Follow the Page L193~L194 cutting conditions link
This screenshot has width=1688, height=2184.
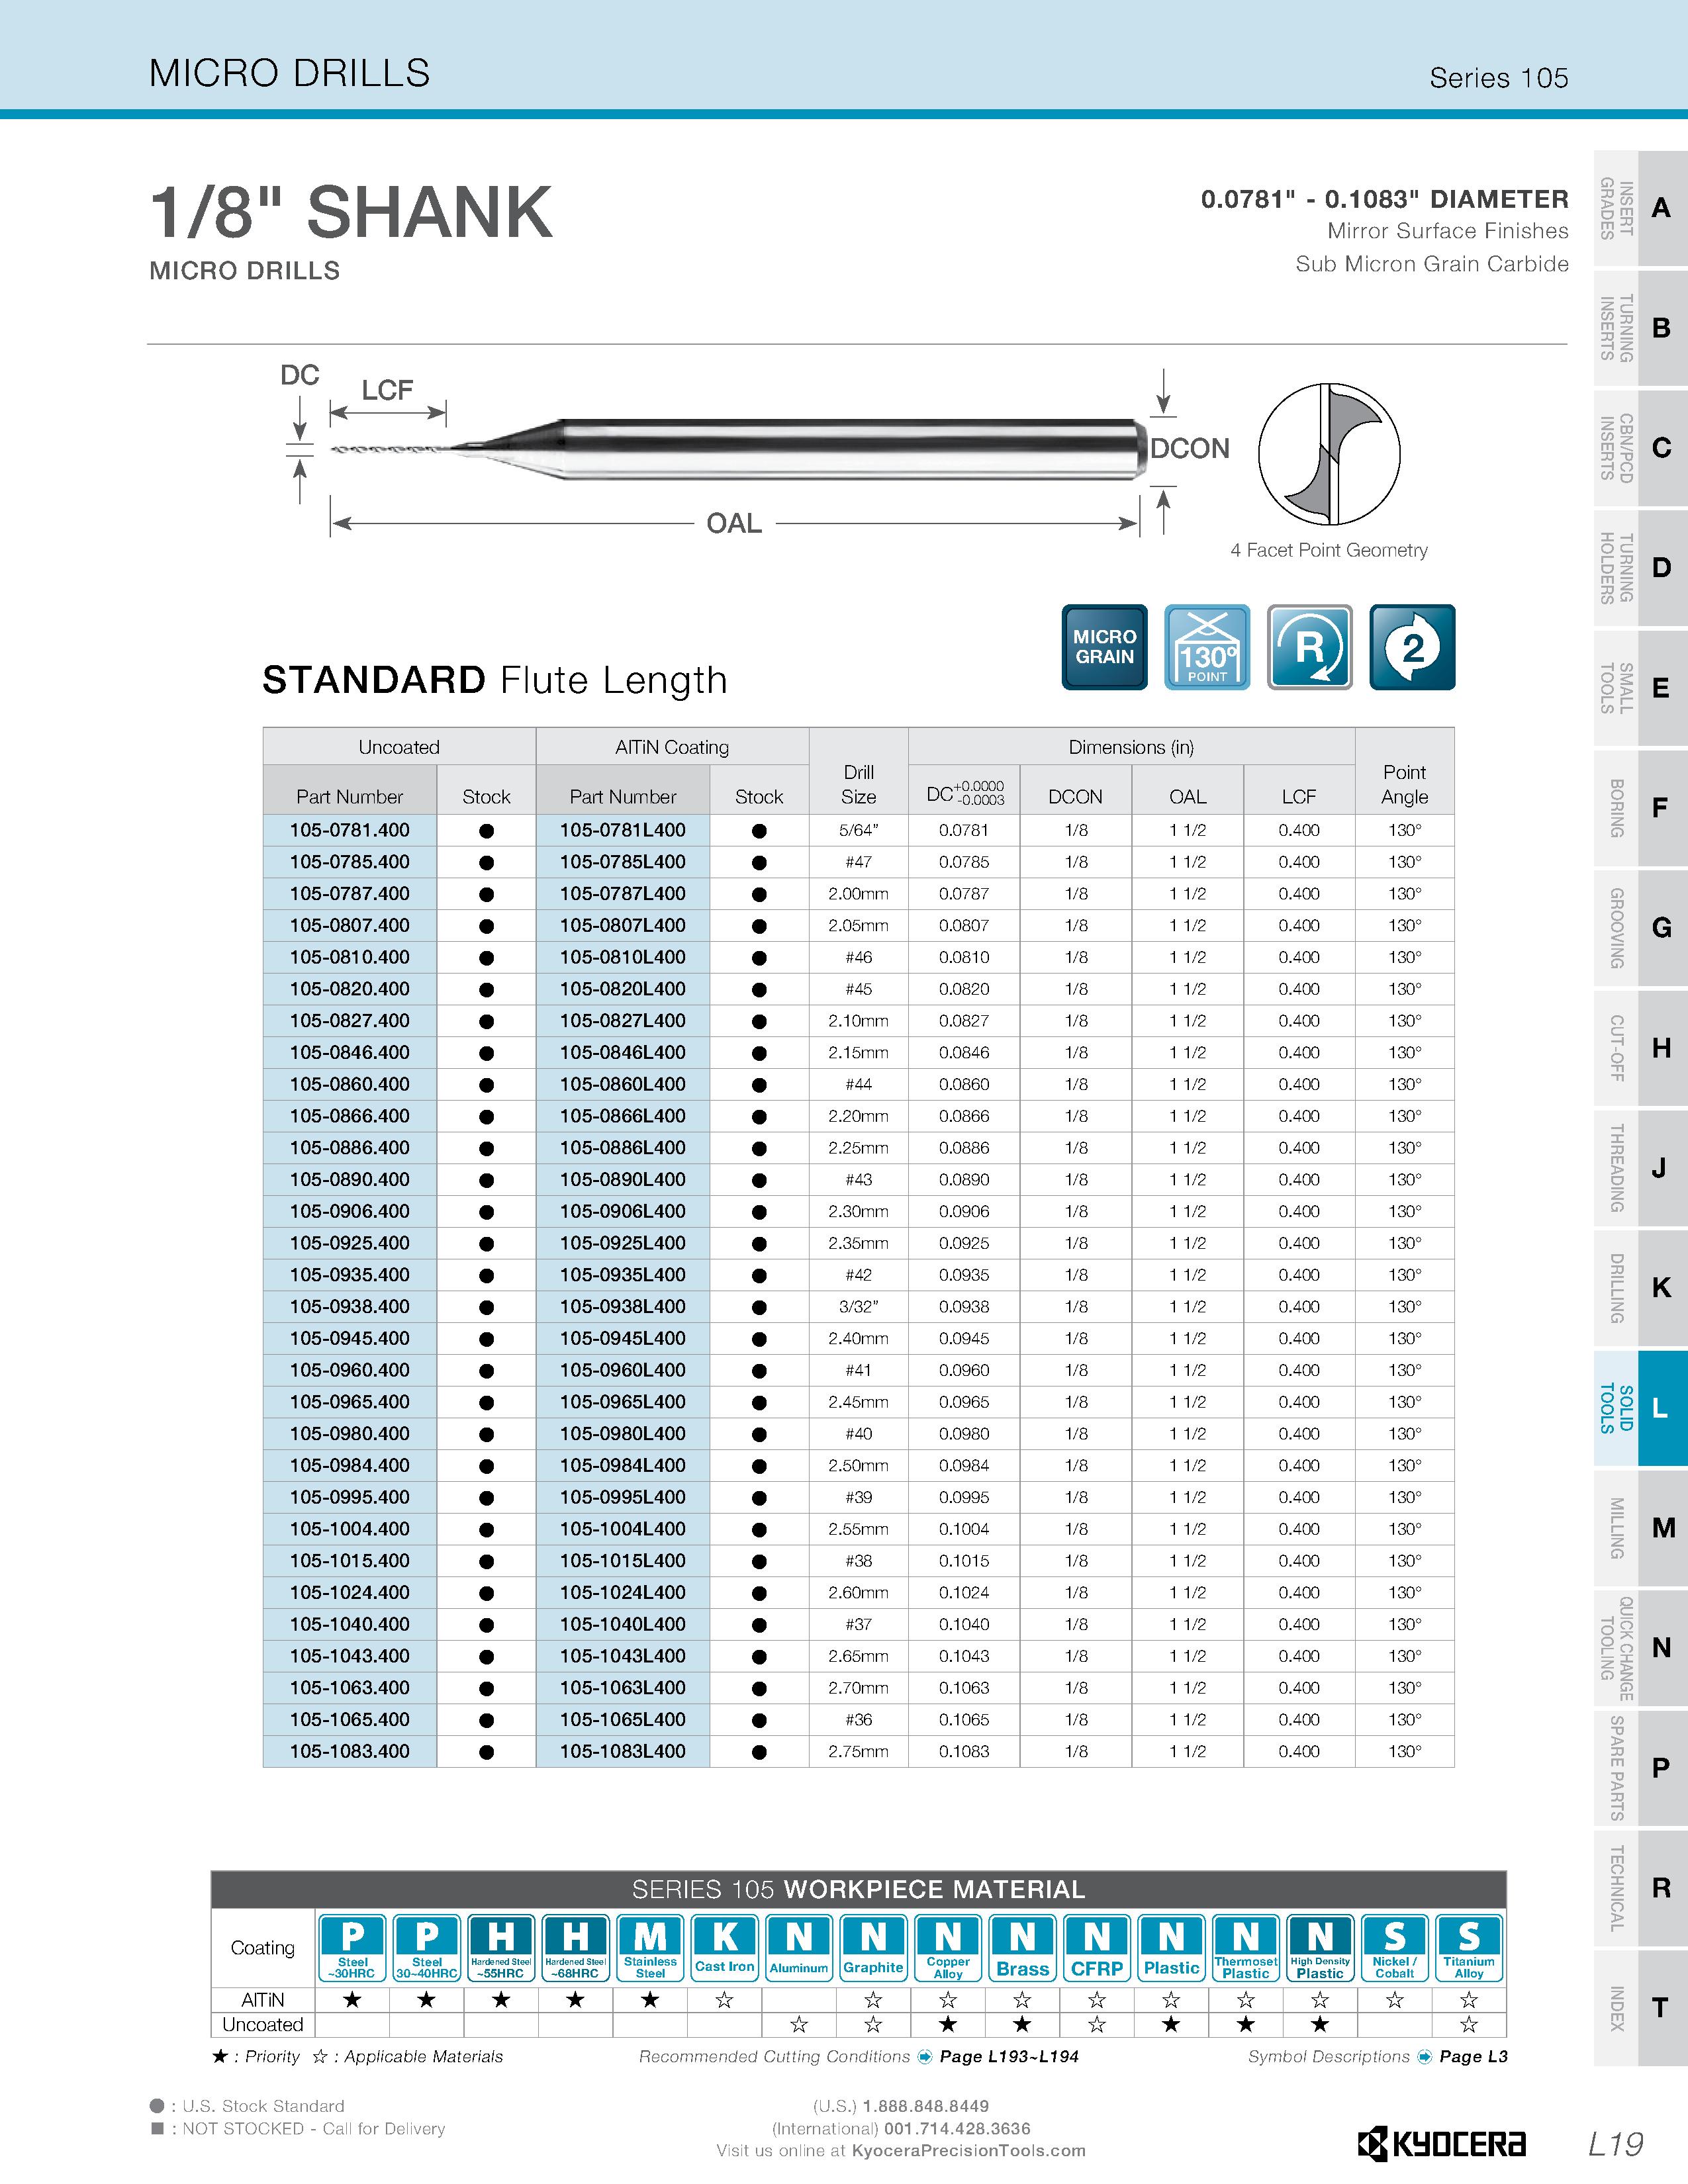(1009, 2057)
